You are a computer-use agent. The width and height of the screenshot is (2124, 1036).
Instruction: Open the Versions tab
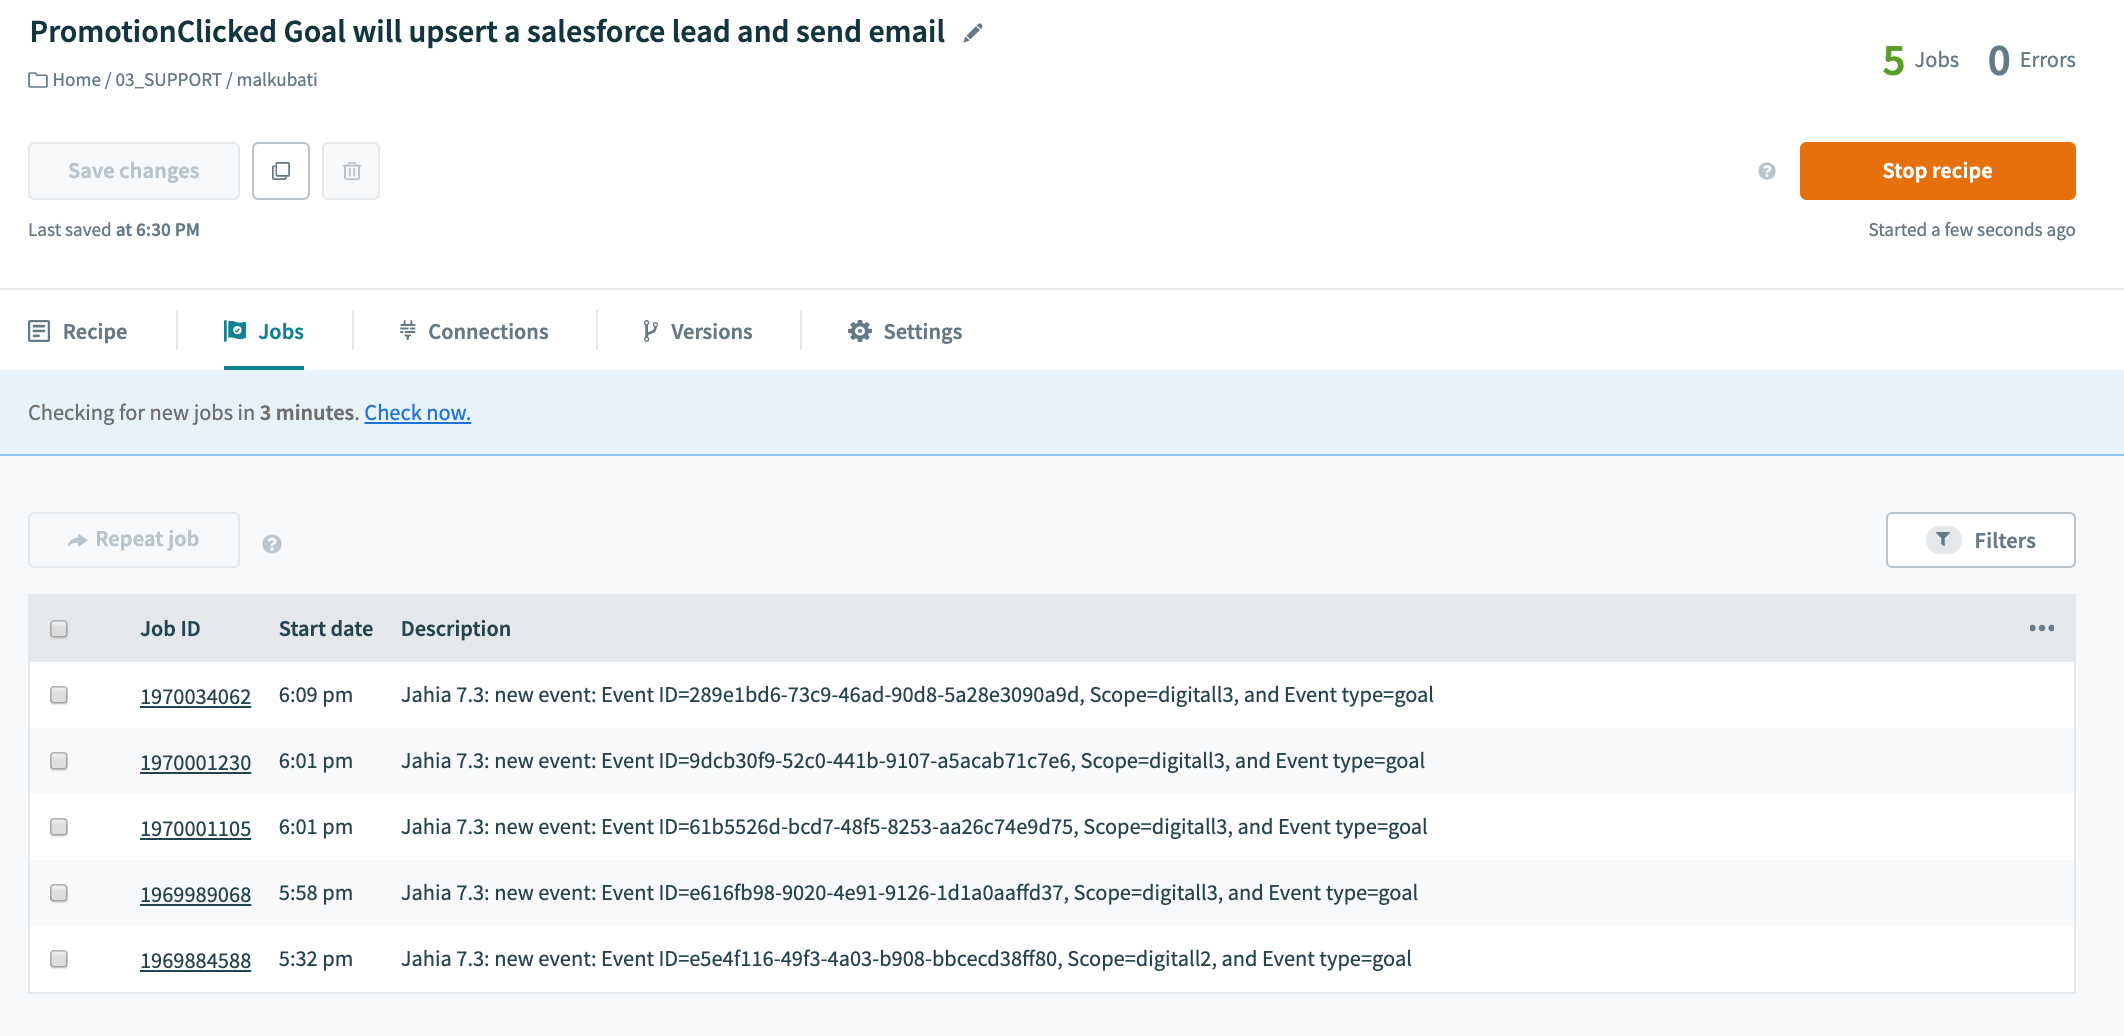[697, 331]
